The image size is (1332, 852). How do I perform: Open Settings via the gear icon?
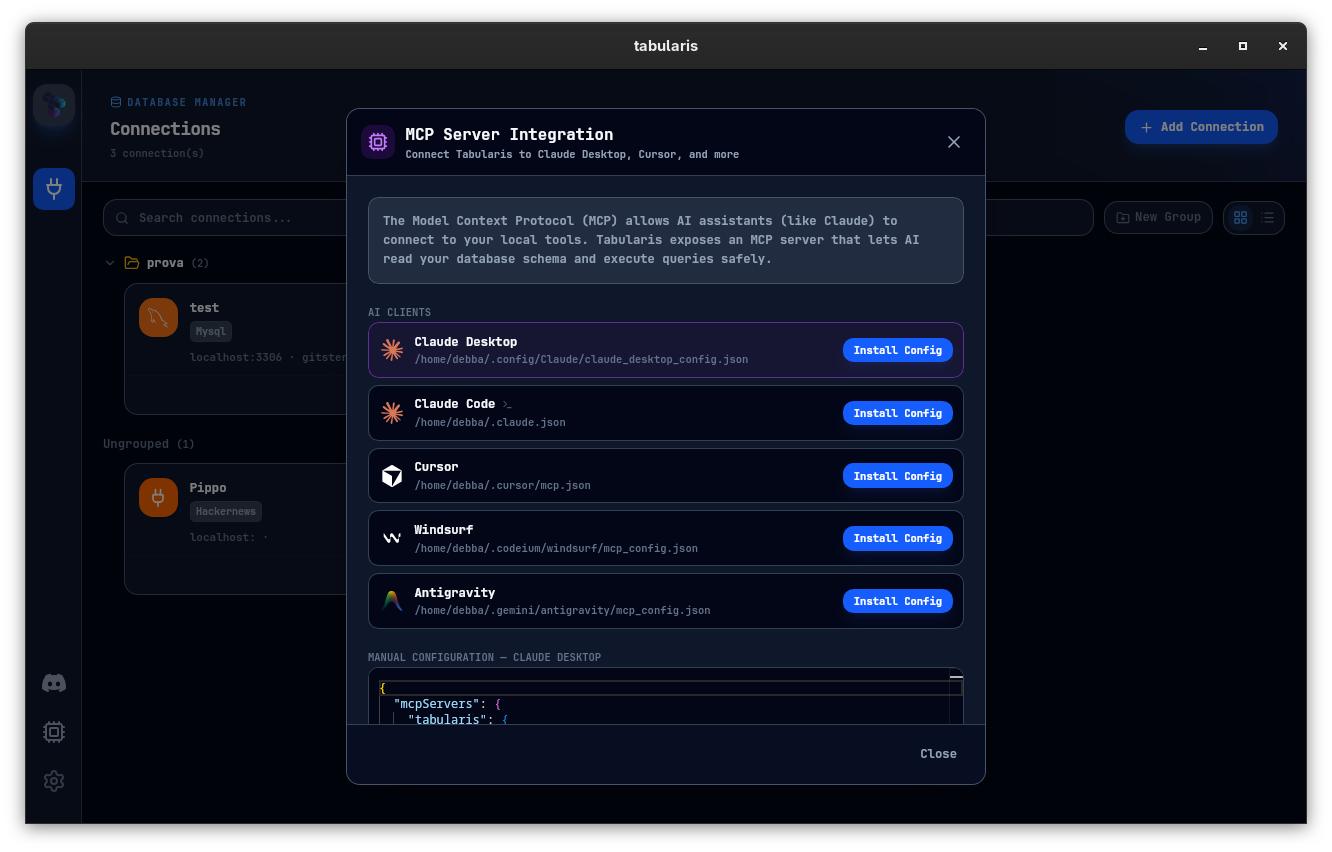click(x=53, y=781)
